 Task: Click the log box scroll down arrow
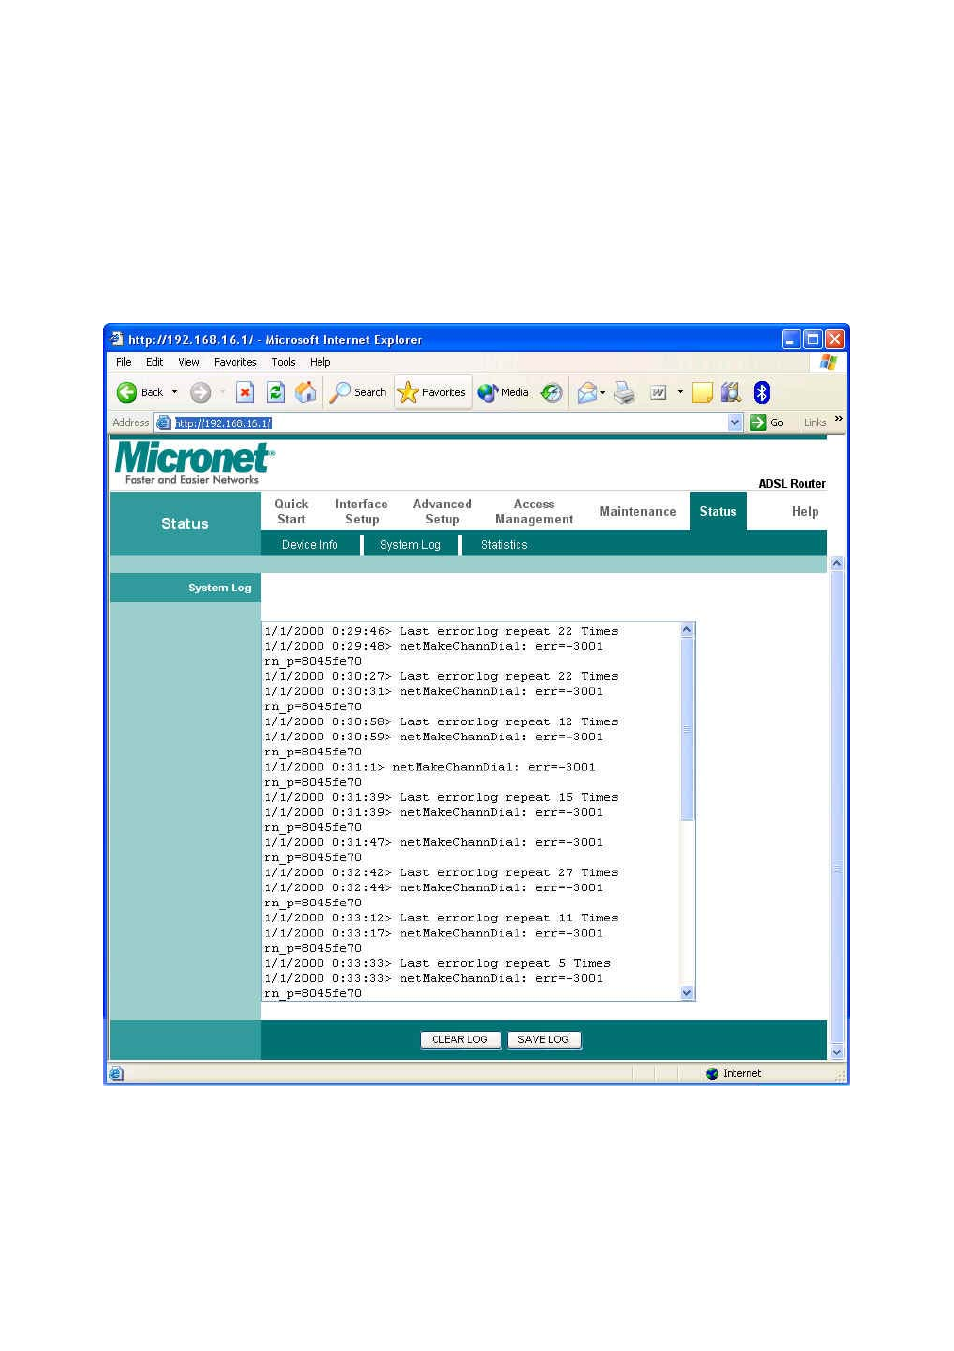pos(687,993)
